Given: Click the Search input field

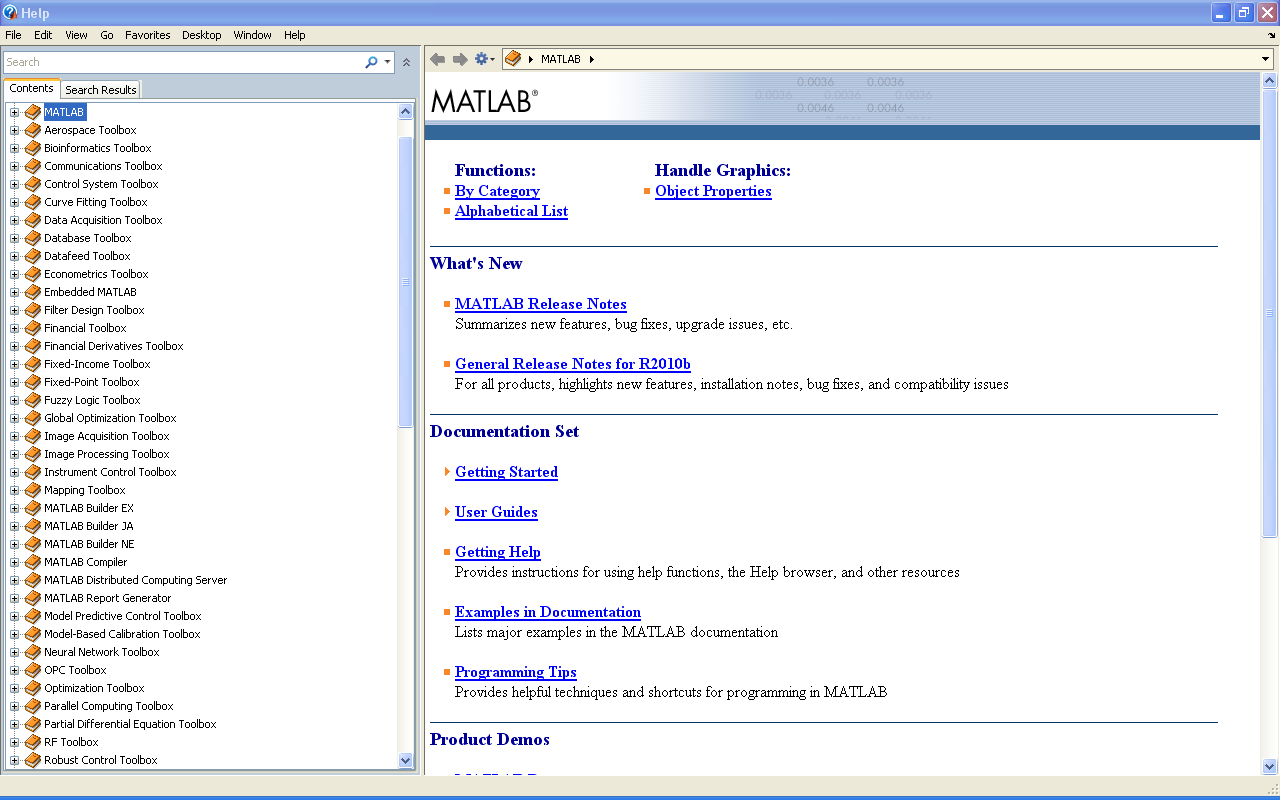Looking at the screenshot, I should pos(183,62).
